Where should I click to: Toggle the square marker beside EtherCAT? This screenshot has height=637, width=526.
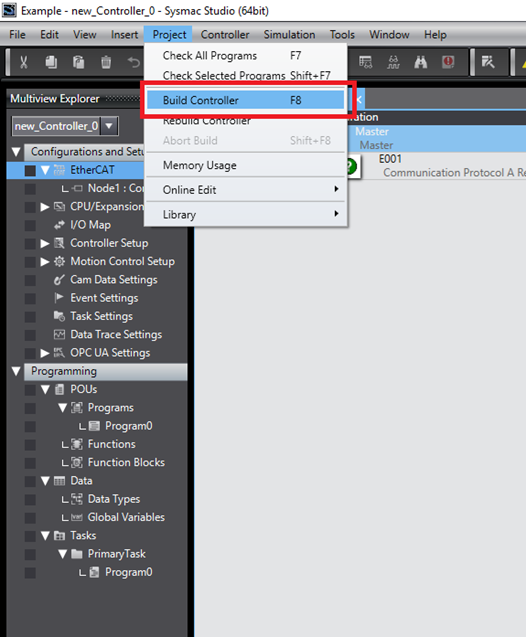click(x=30, y=170)
